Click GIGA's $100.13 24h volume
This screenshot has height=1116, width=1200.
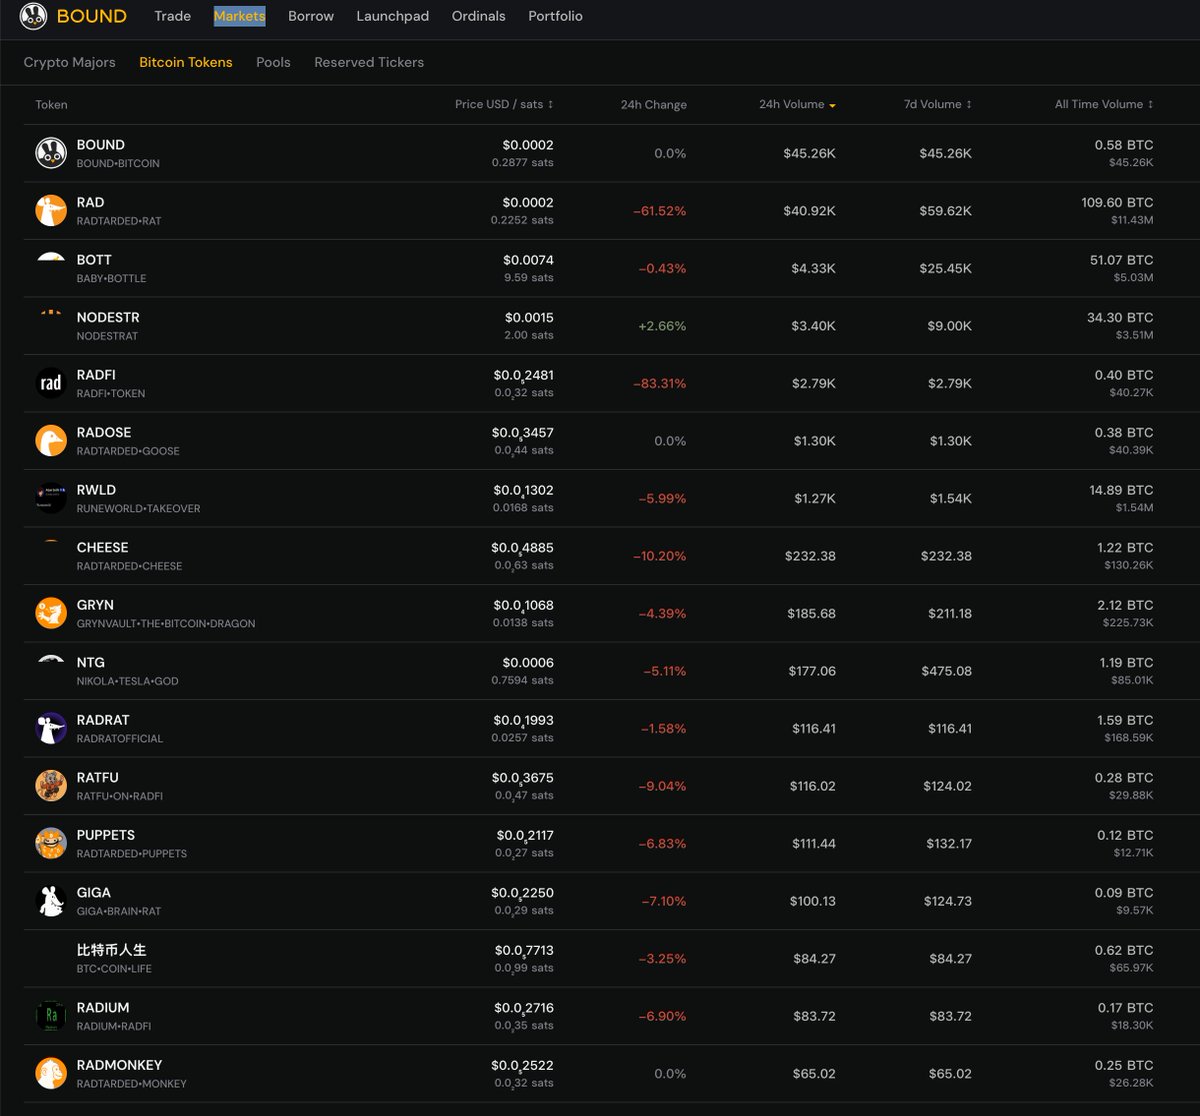click(x=812, y=901)
